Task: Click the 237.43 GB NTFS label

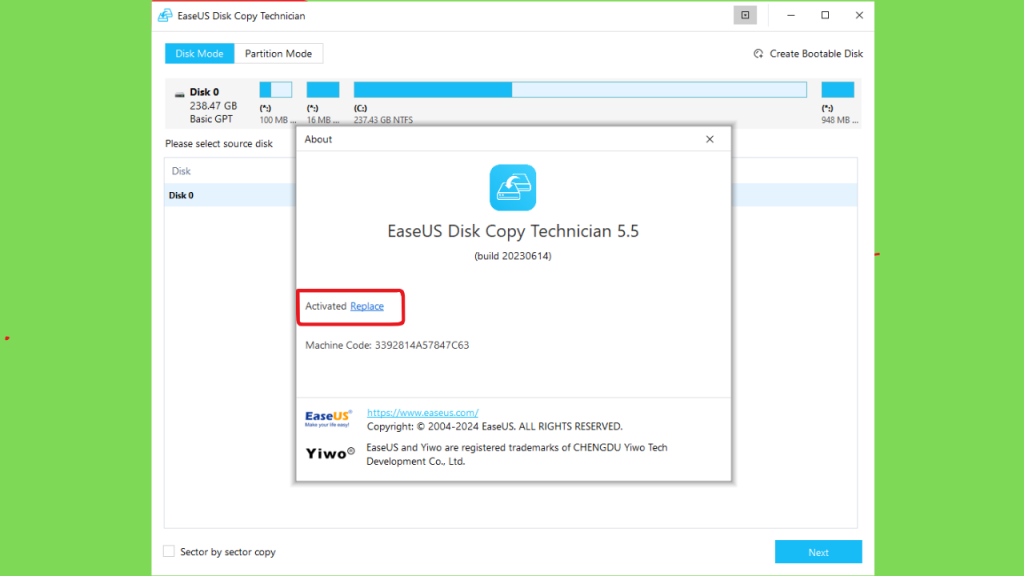Action: pyautogui.click(x=383, y=120)
